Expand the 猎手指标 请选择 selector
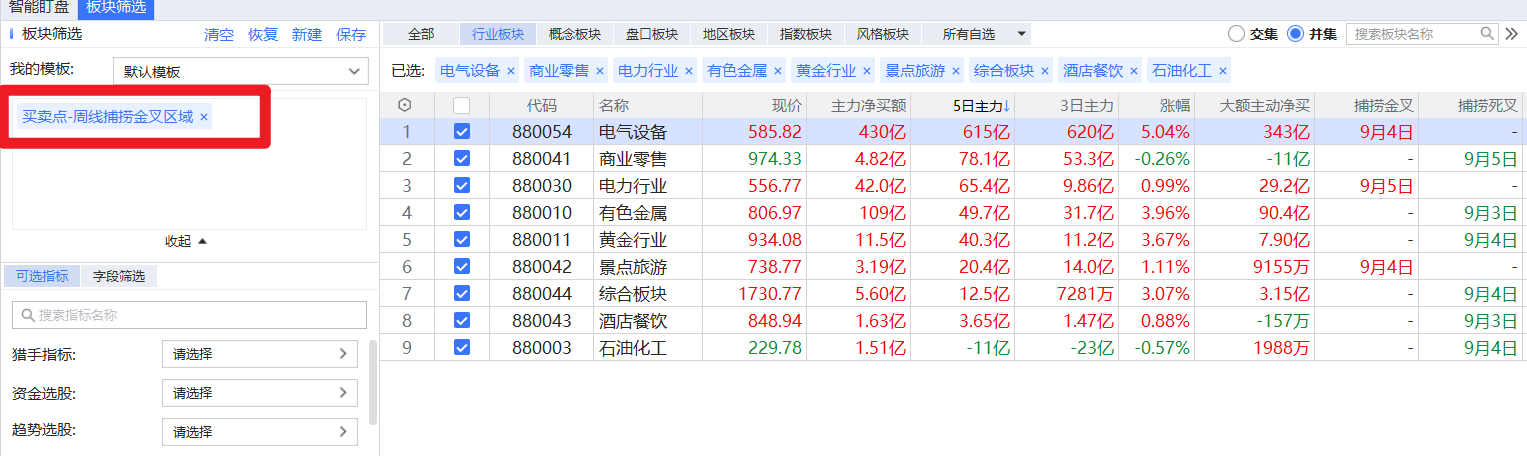The width and height of the screenshot is (1527, 456). [x=259, y=354]
